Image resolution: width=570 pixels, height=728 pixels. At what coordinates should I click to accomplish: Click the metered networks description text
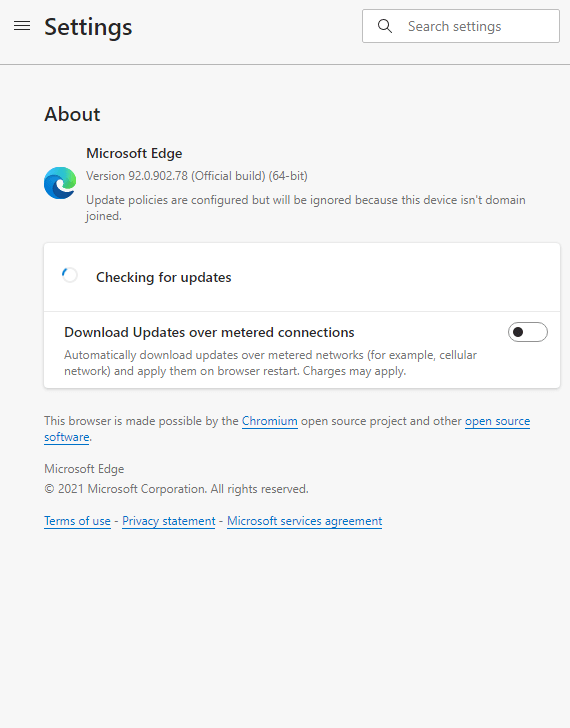point(270,363)
